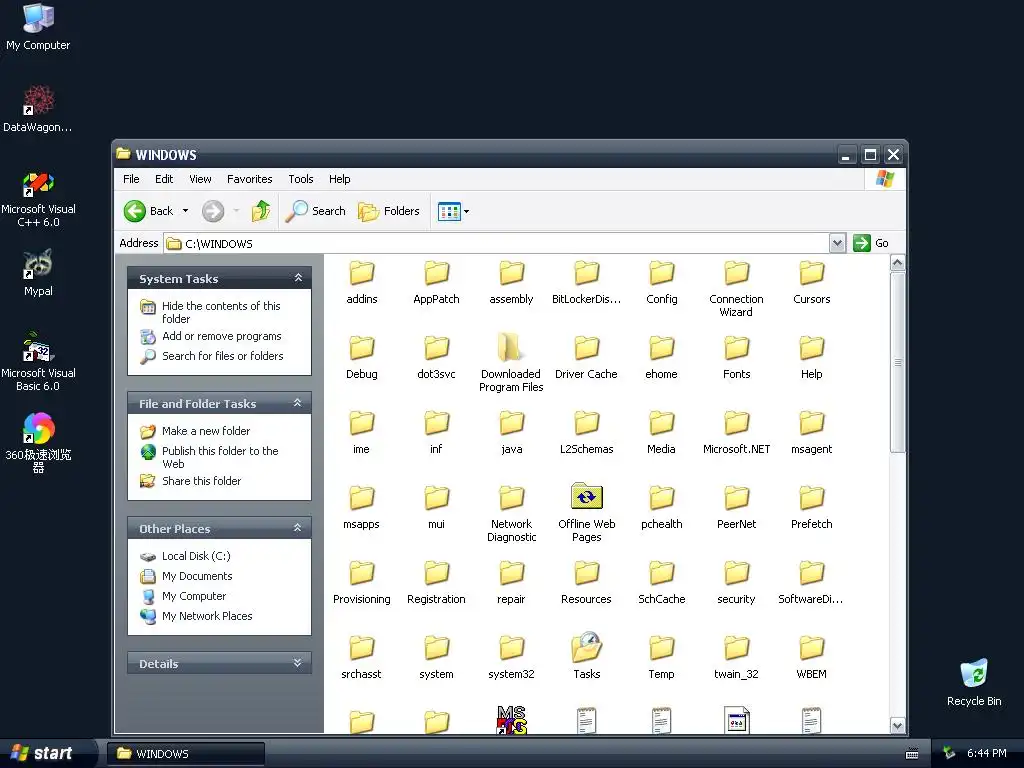Click the Go button

click(x=871, y=244)
